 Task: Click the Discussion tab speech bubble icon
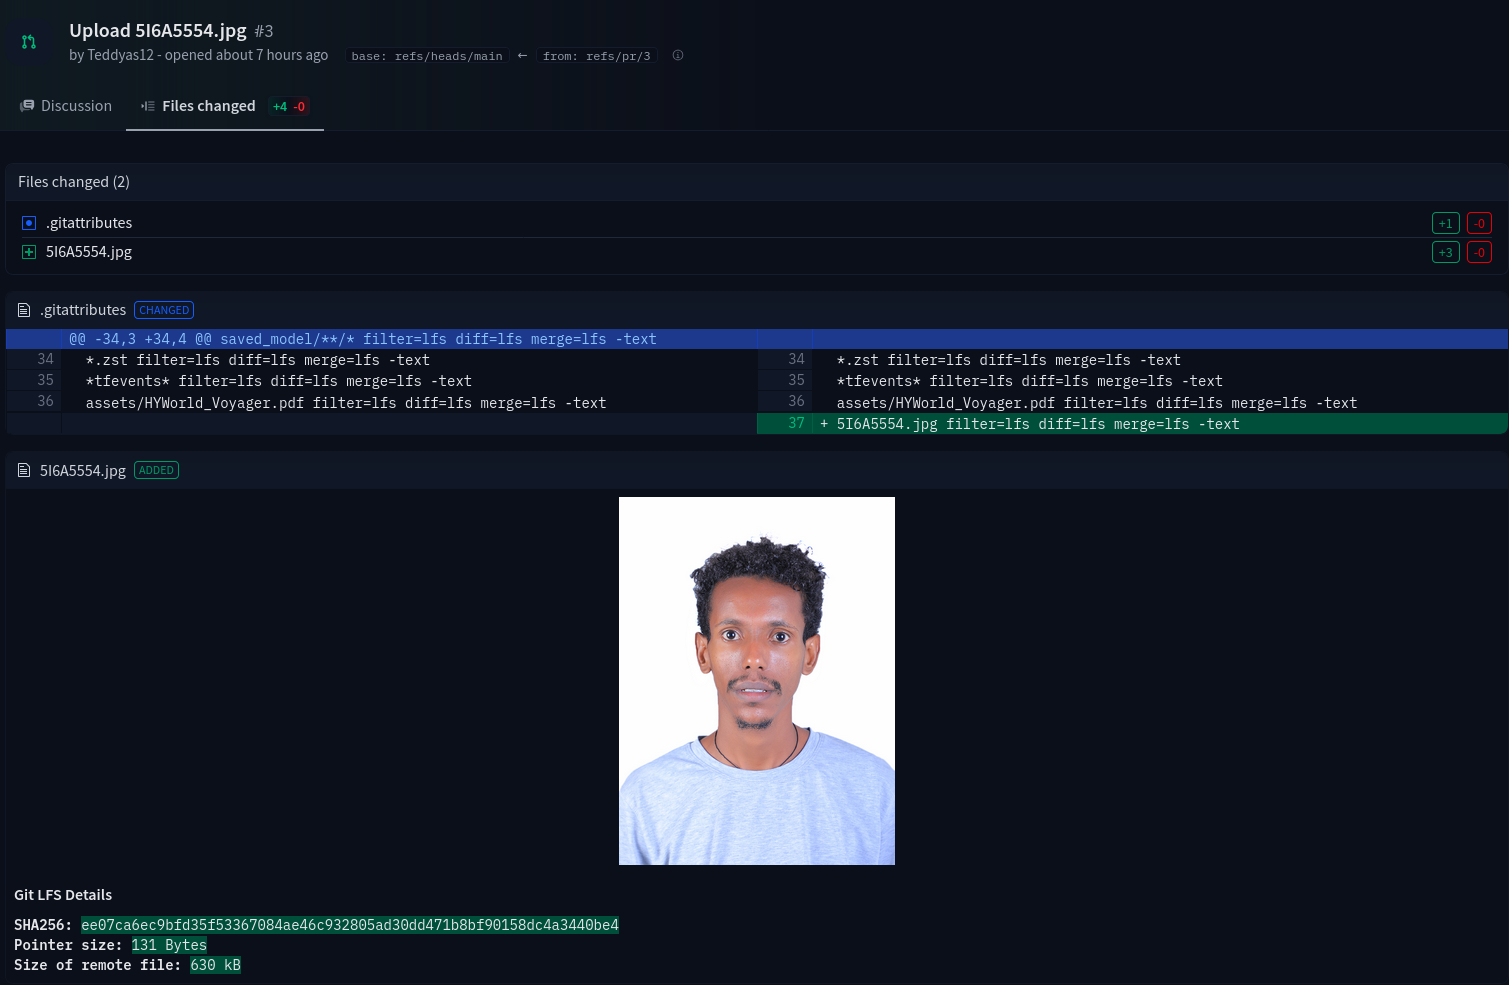click(x=27, y=106)
